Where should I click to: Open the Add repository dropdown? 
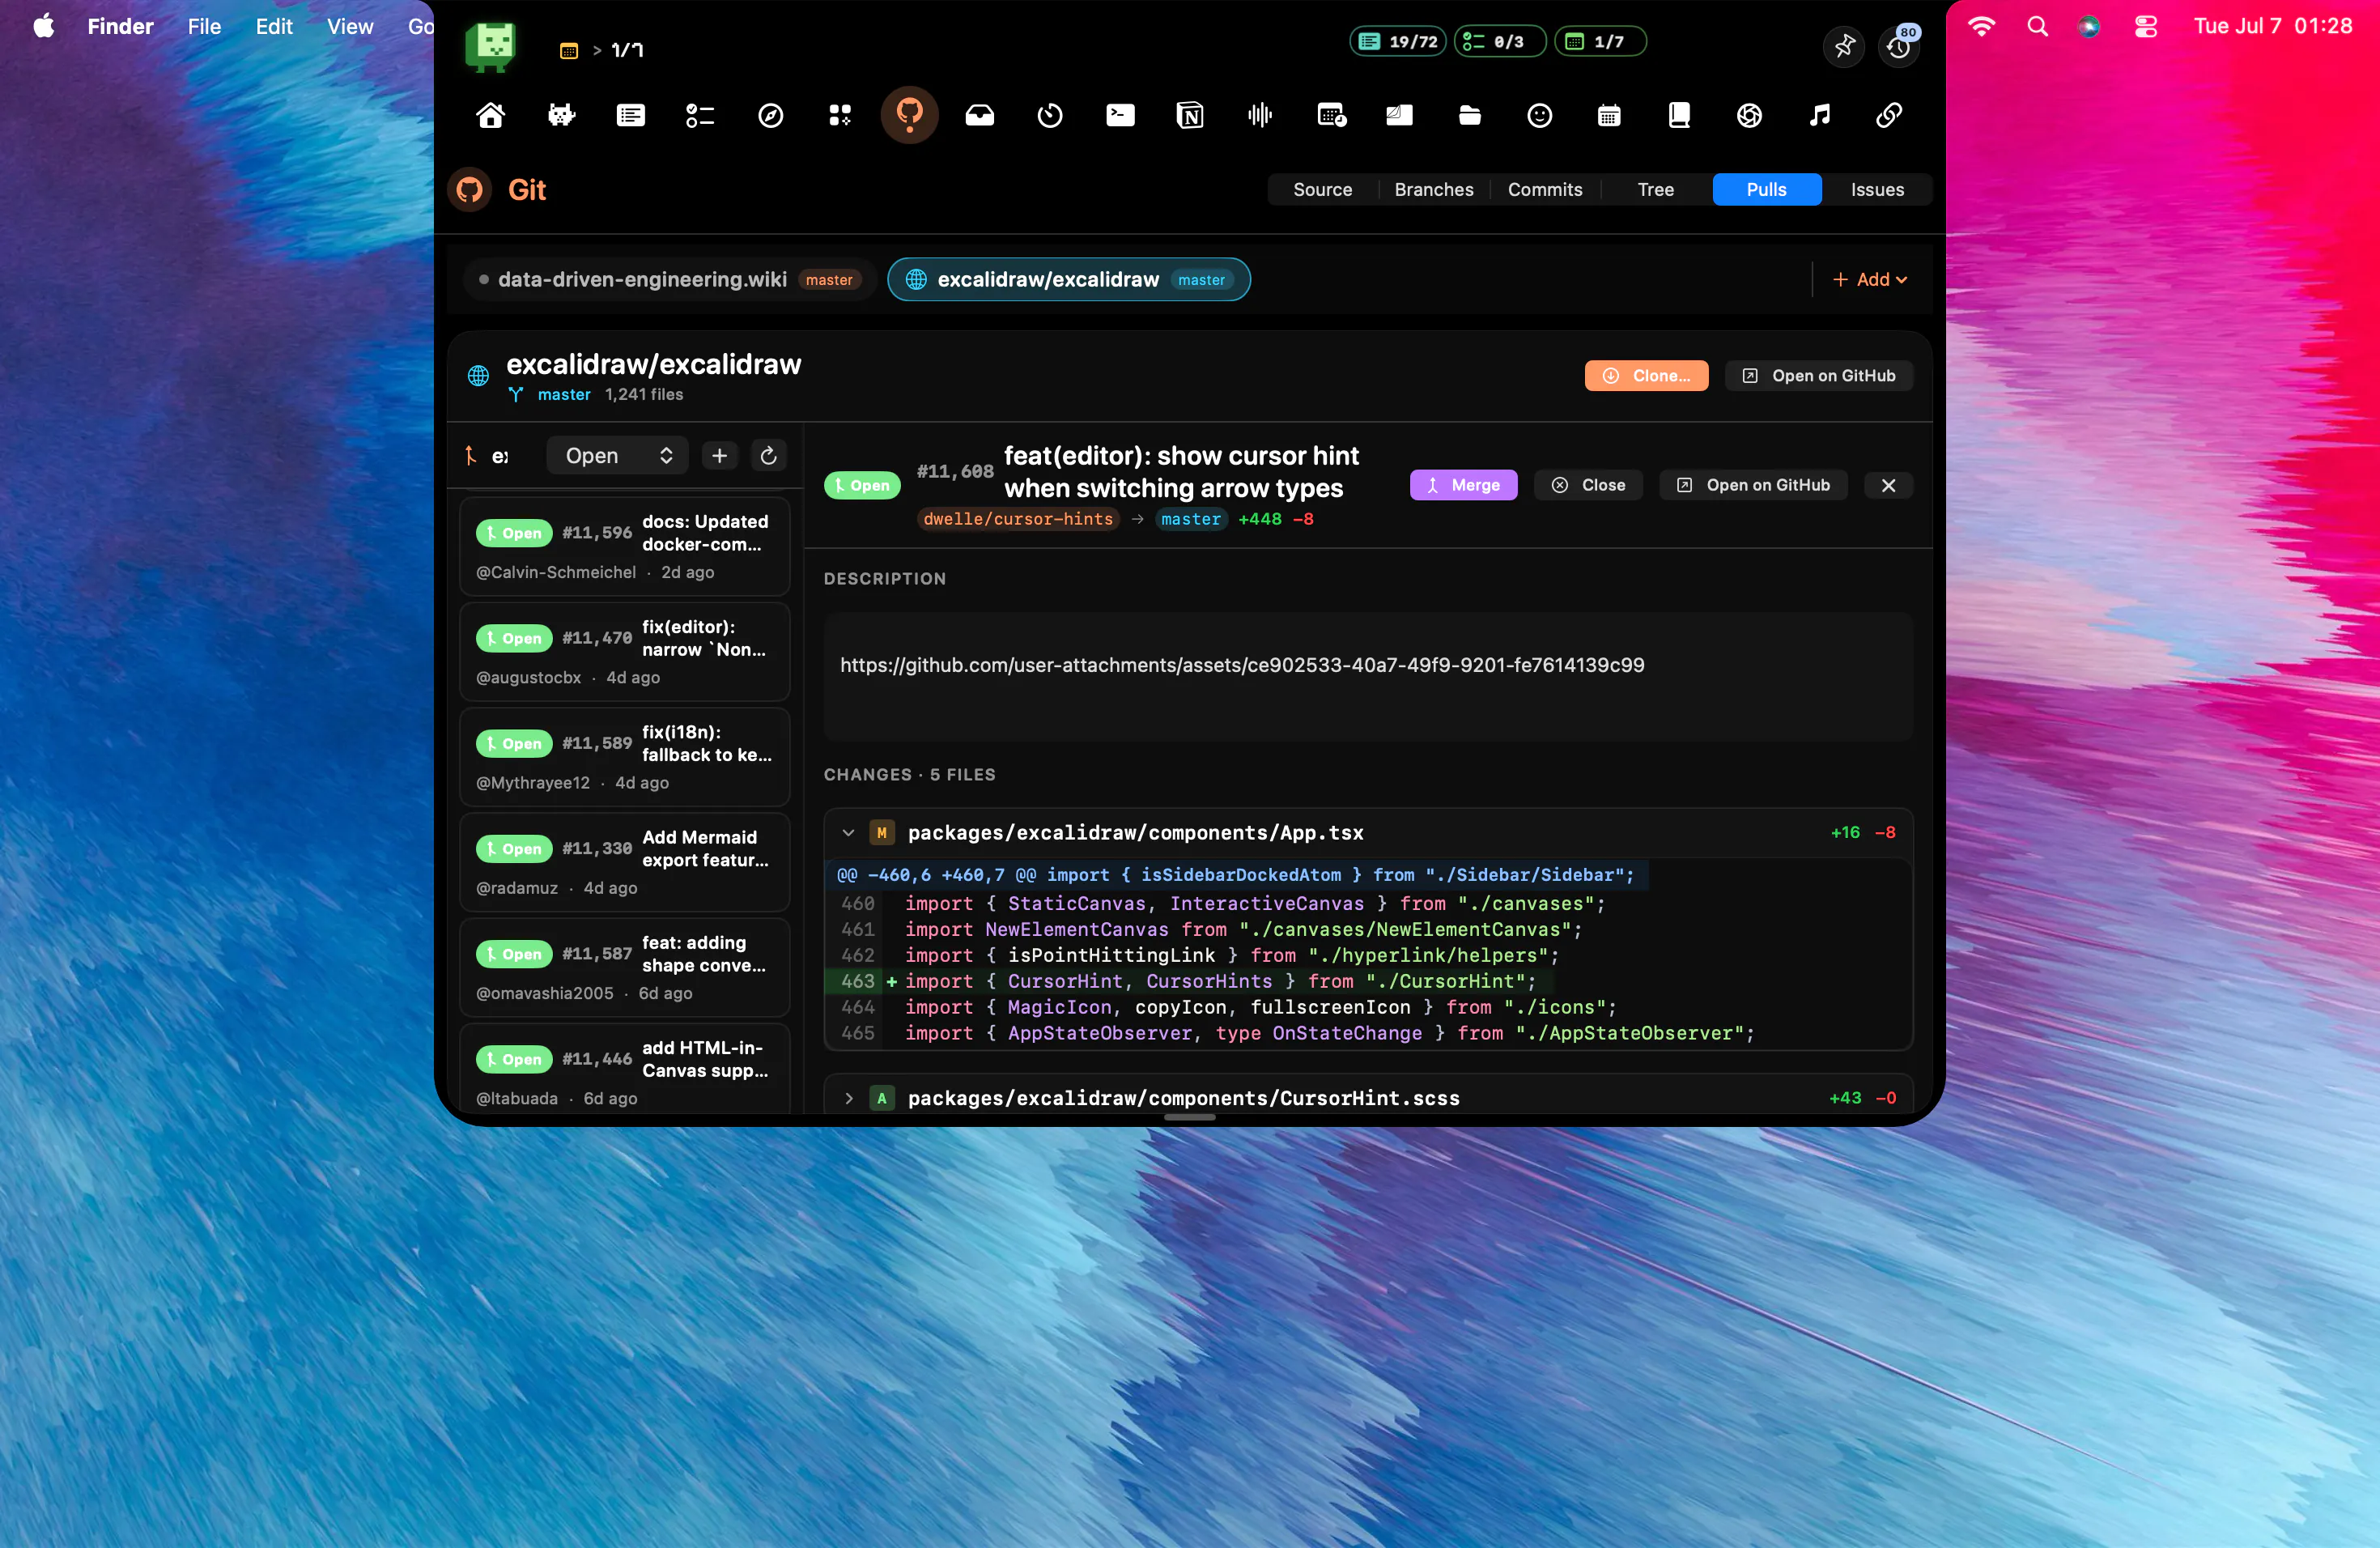(x=1870, y=280)
